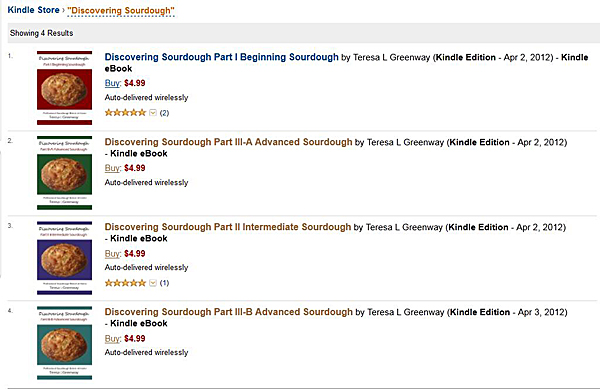
Task: Open Part III-A Advanced Sourdough title link
Action: (x=228, y=142)
